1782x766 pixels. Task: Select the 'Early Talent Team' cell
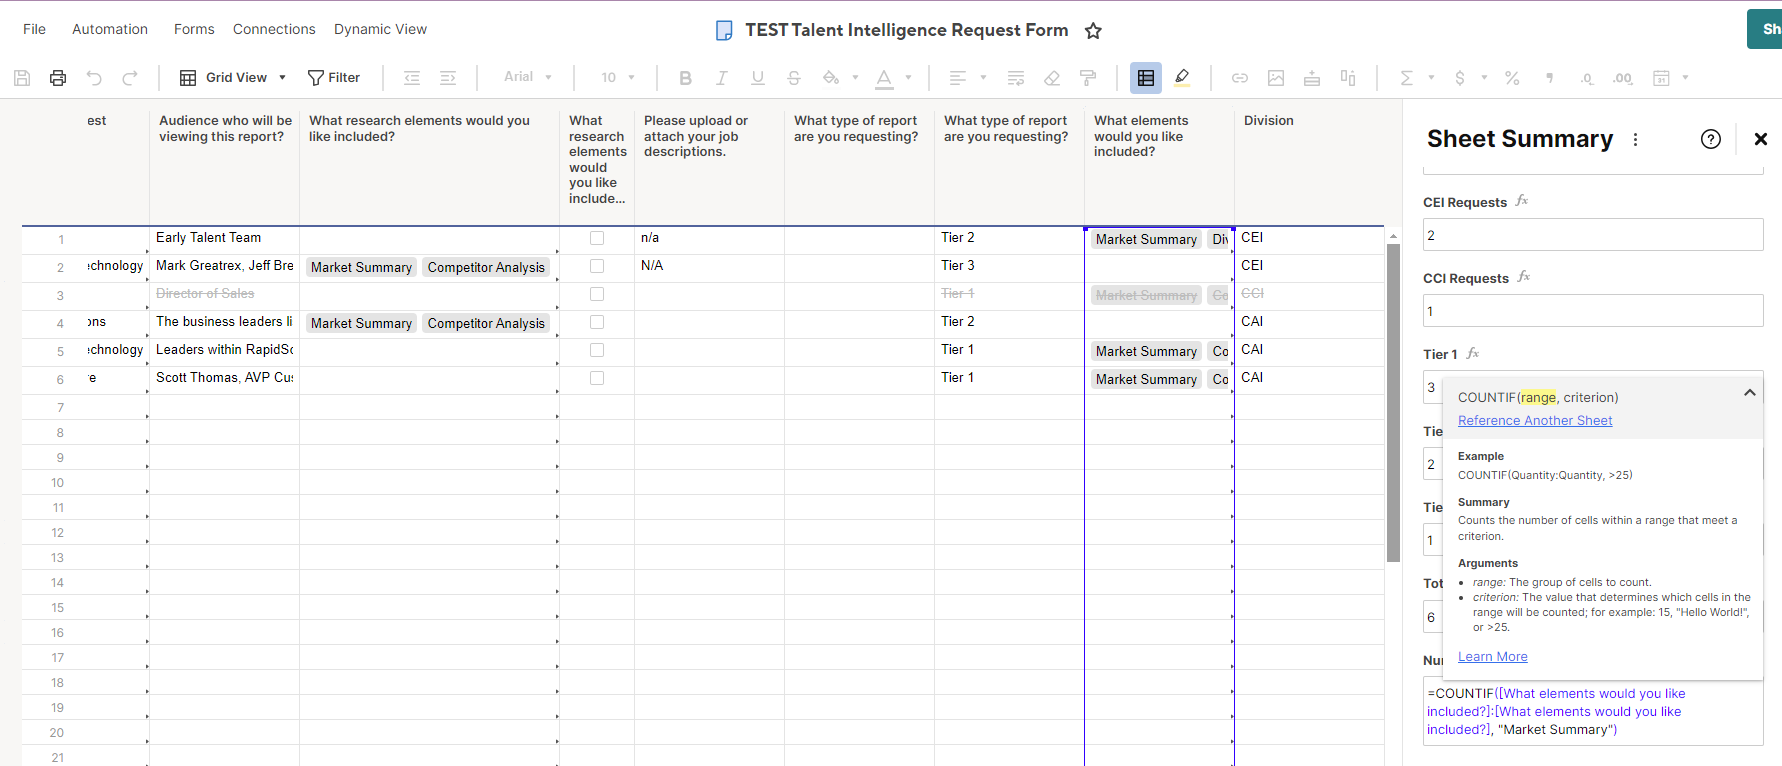click(x=224, y=238)
